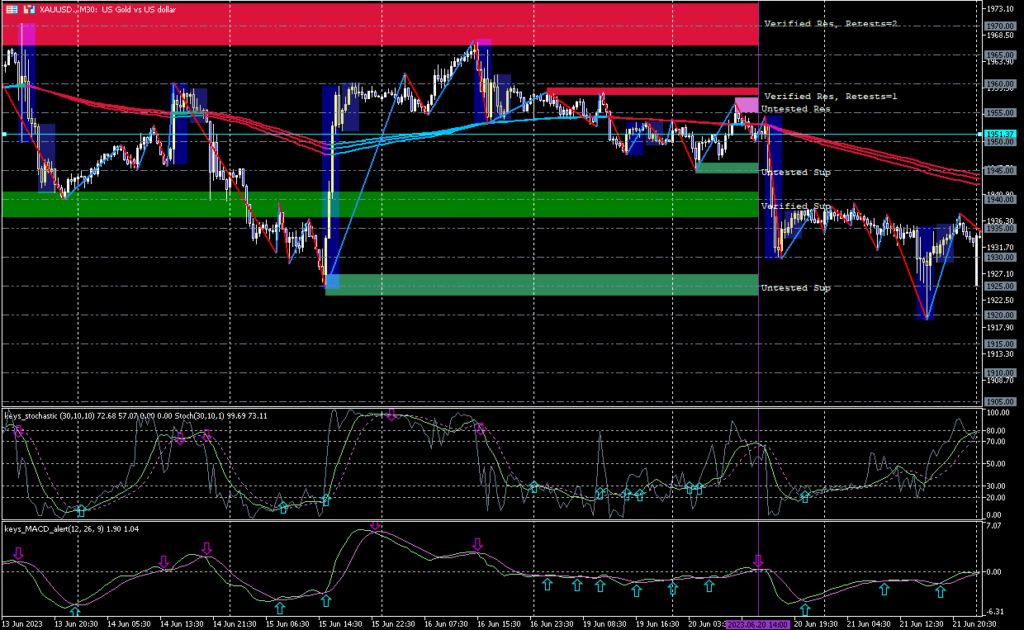This screenshot has height=630, width=1024.
Task: Click the 'Untested Res' zone label
Action: 795,109
